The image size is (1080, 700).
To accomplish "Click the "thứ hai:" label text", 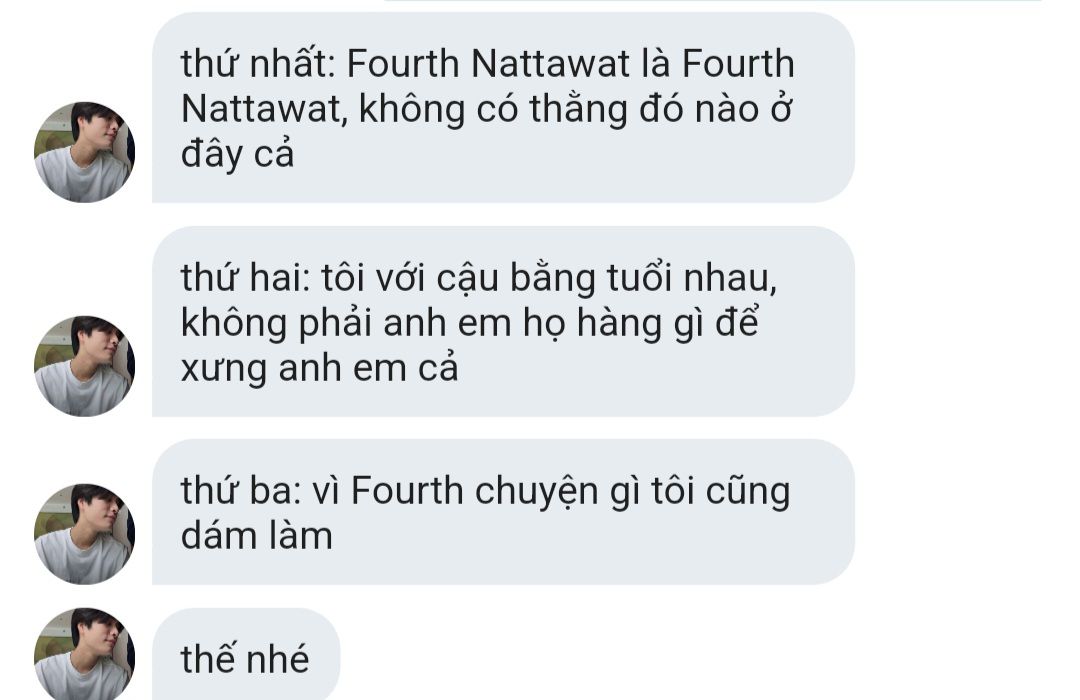I will tap(246, 277).
